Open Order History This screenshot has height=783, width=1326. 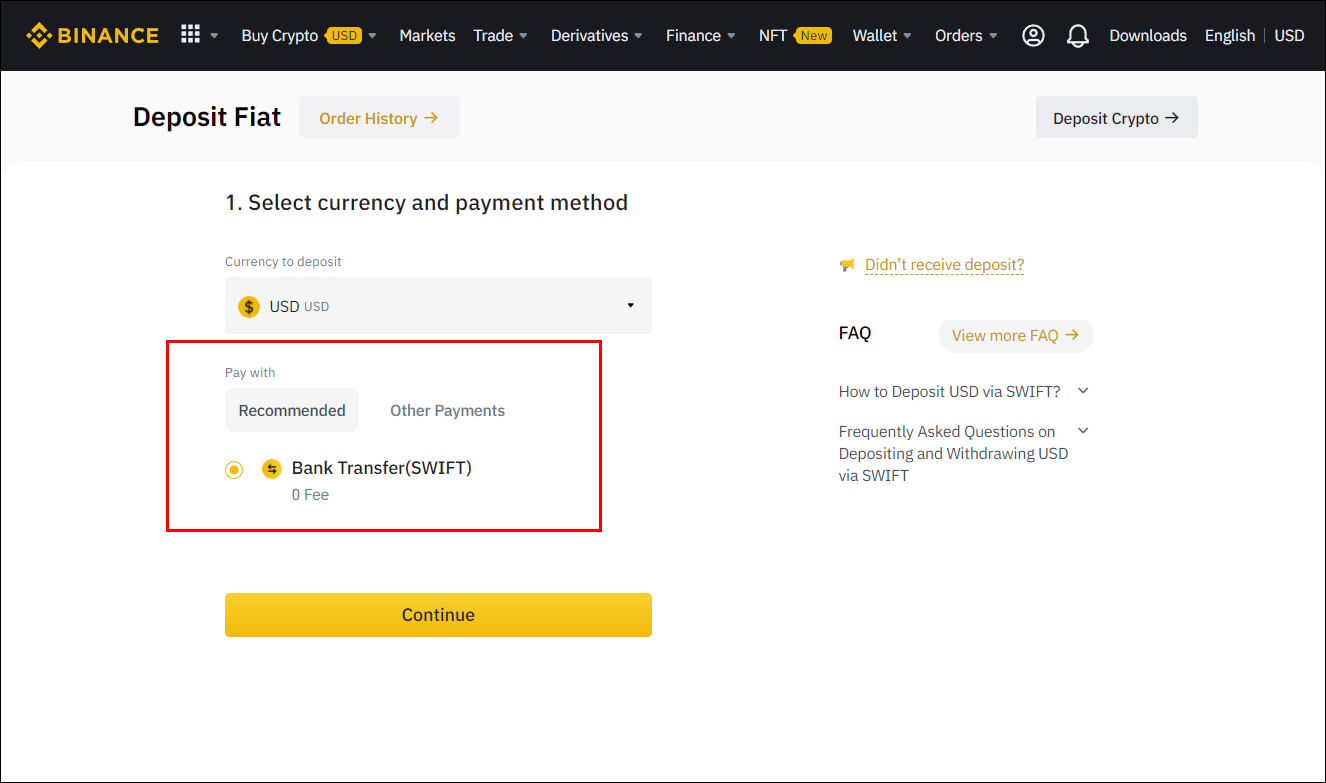(x=379, y=118)
